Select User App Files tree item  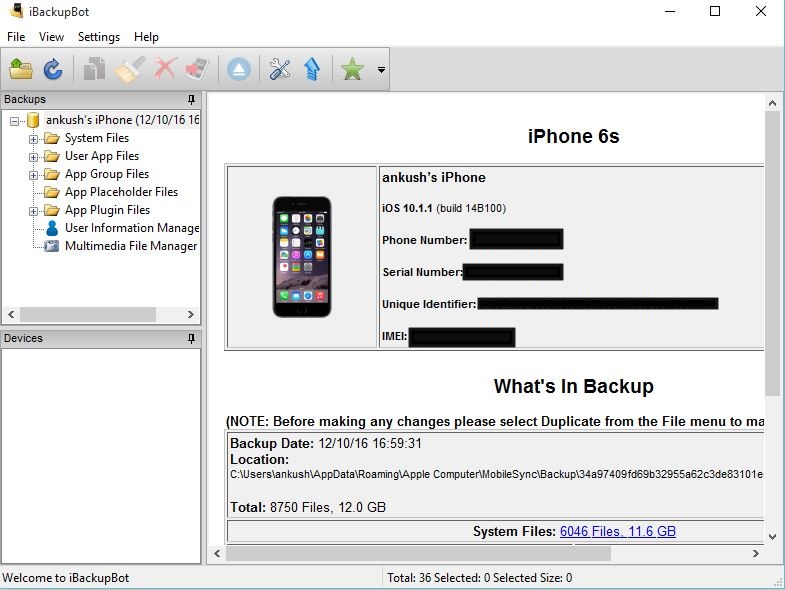102,156
